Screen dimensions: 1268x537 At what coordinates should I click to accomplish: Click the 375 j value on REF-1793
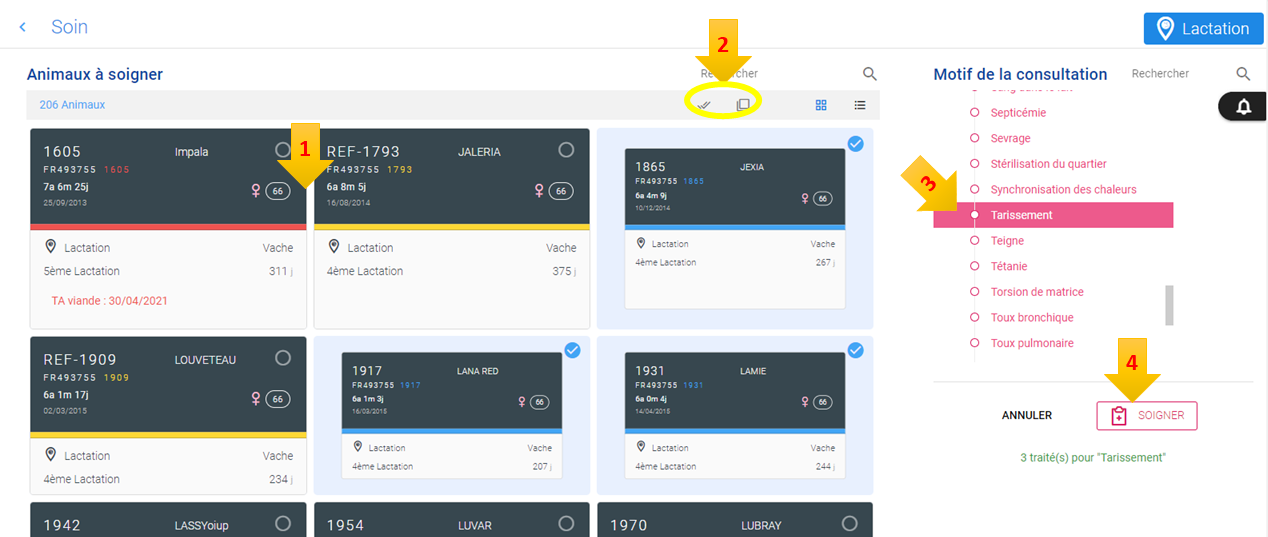563,271
